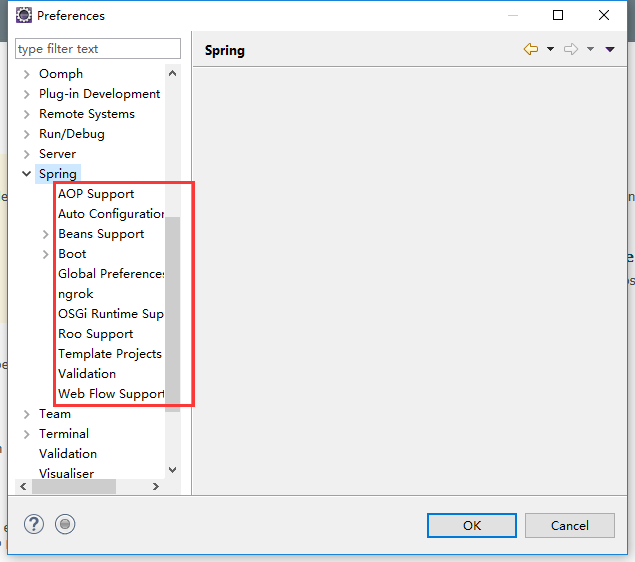This screenshot has height=562, width=635.
Task: Expand the Remote Systems node
Action: (27, 114)
